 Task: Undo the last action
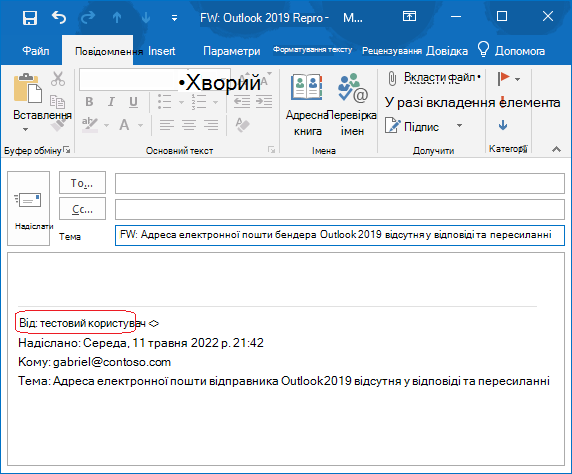pos(59,17)
